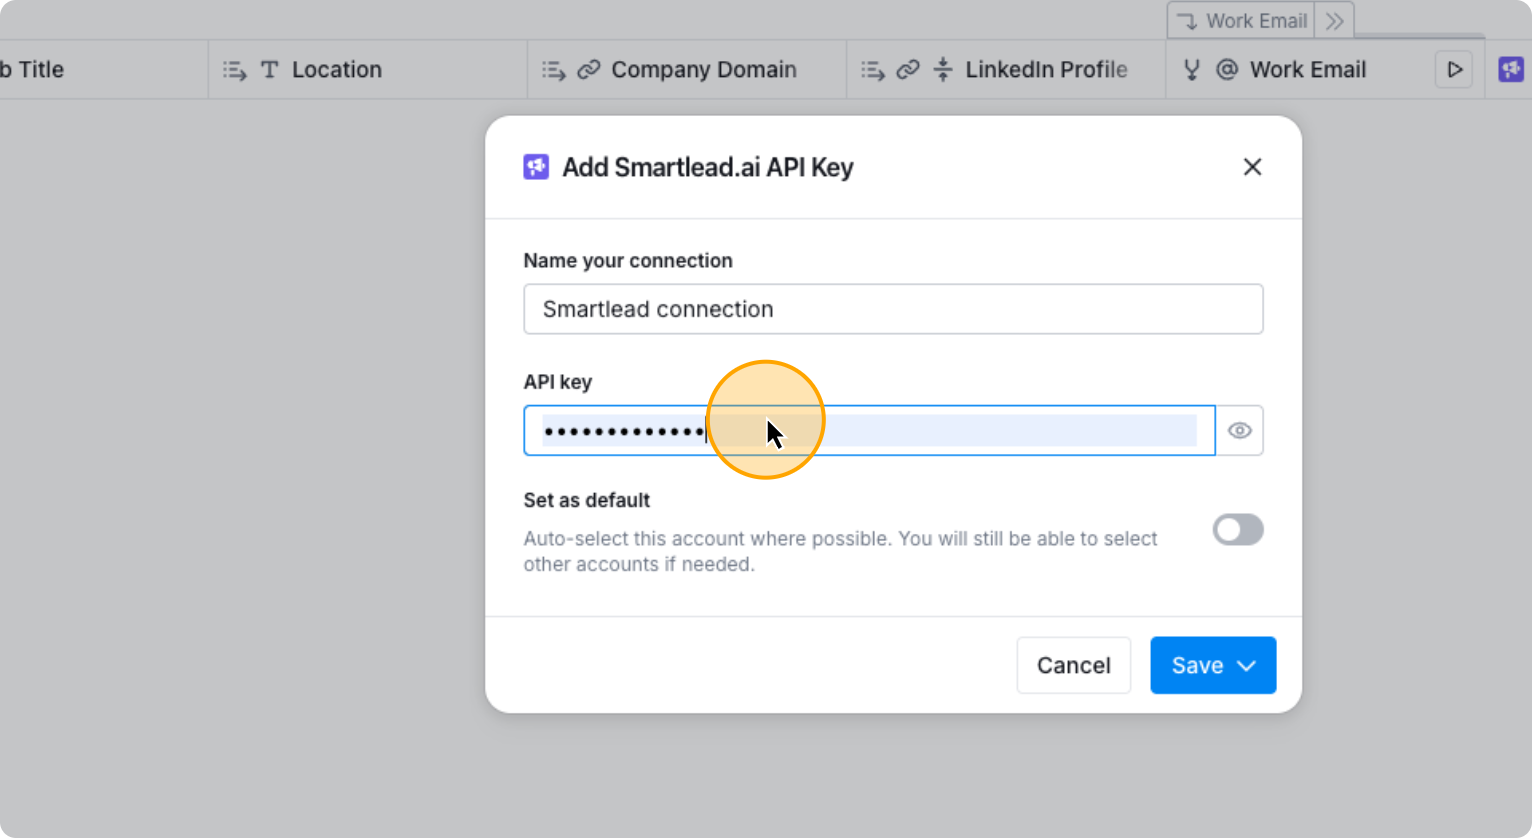Open the LinkedIn Profile column header
The width and height of the screenshot is (1532, 838).
point(1046,69)
